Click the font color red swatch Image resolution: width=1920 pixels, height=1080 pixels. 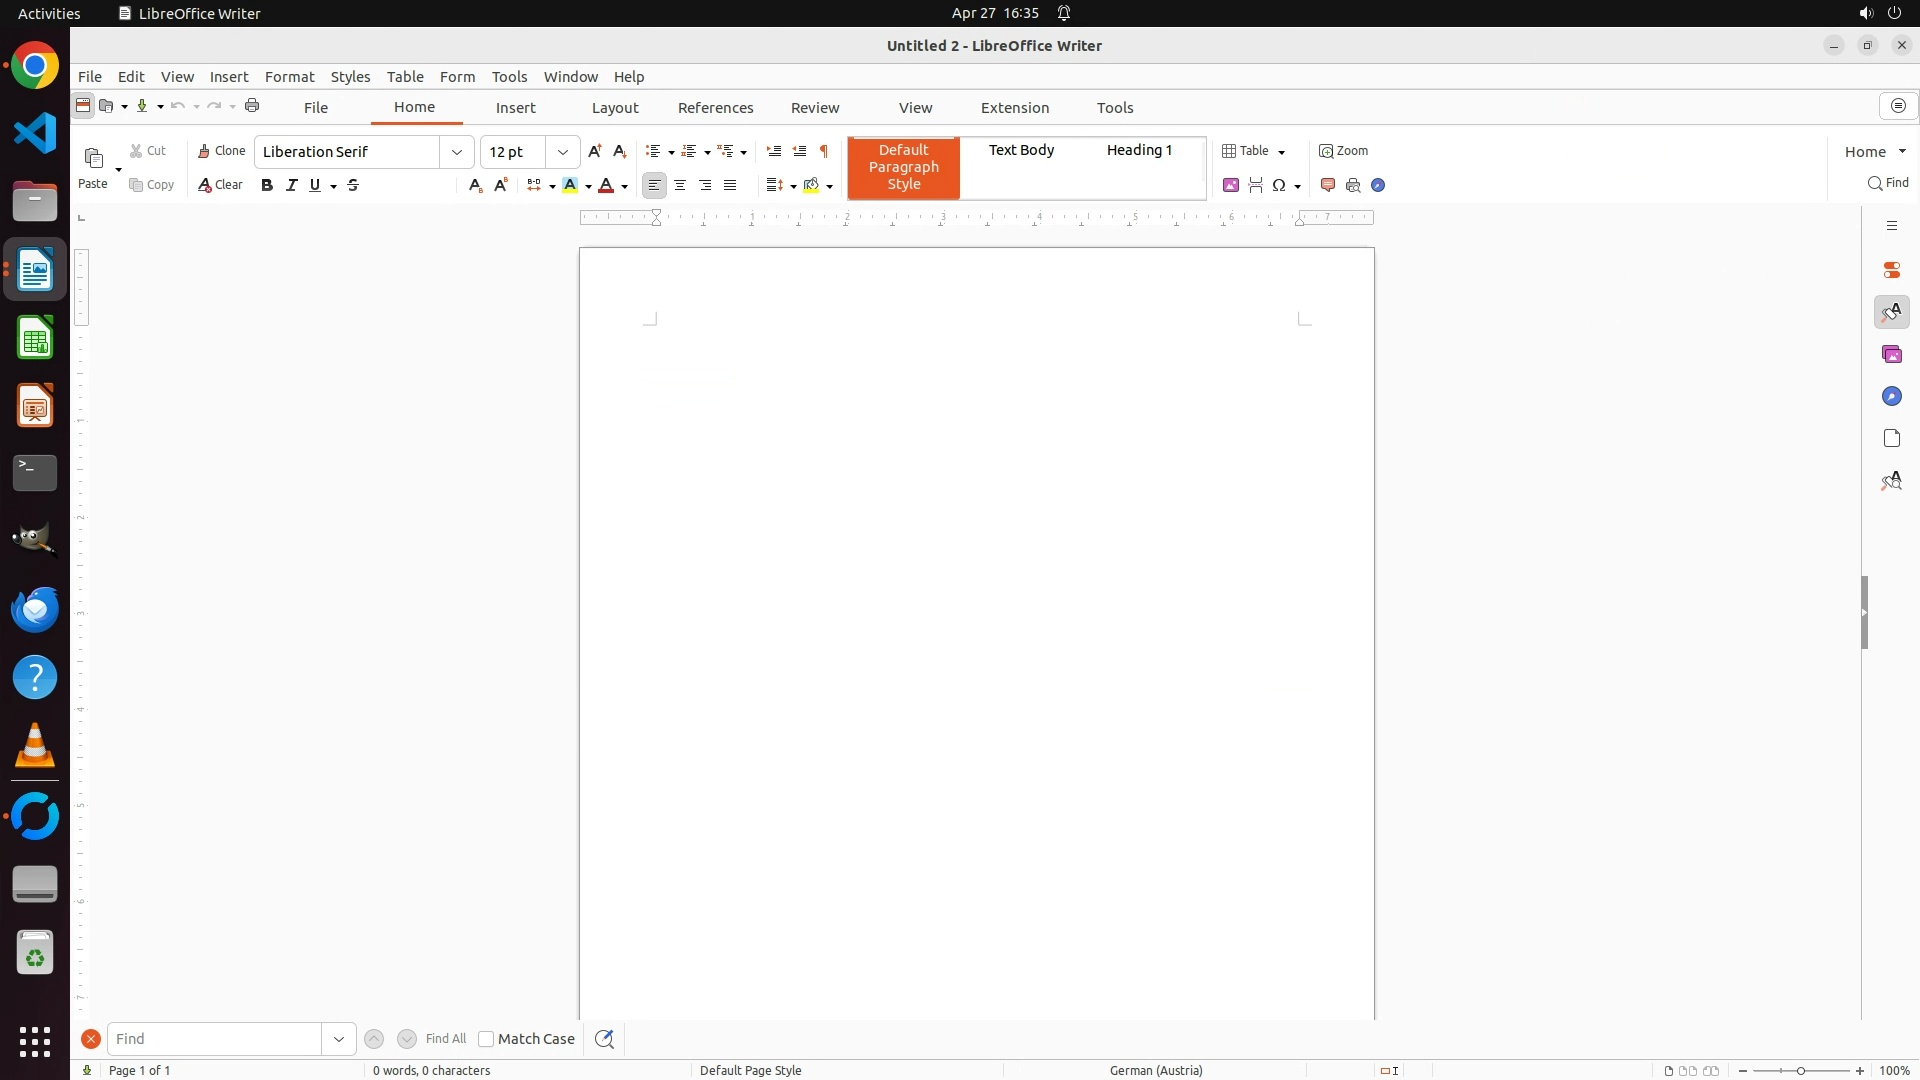pos(606,185)
